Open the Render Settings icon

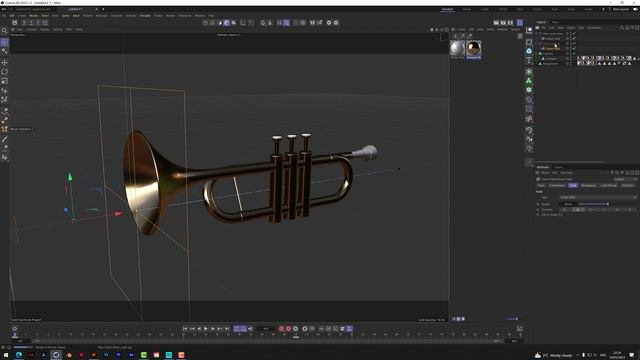(510, 23)
